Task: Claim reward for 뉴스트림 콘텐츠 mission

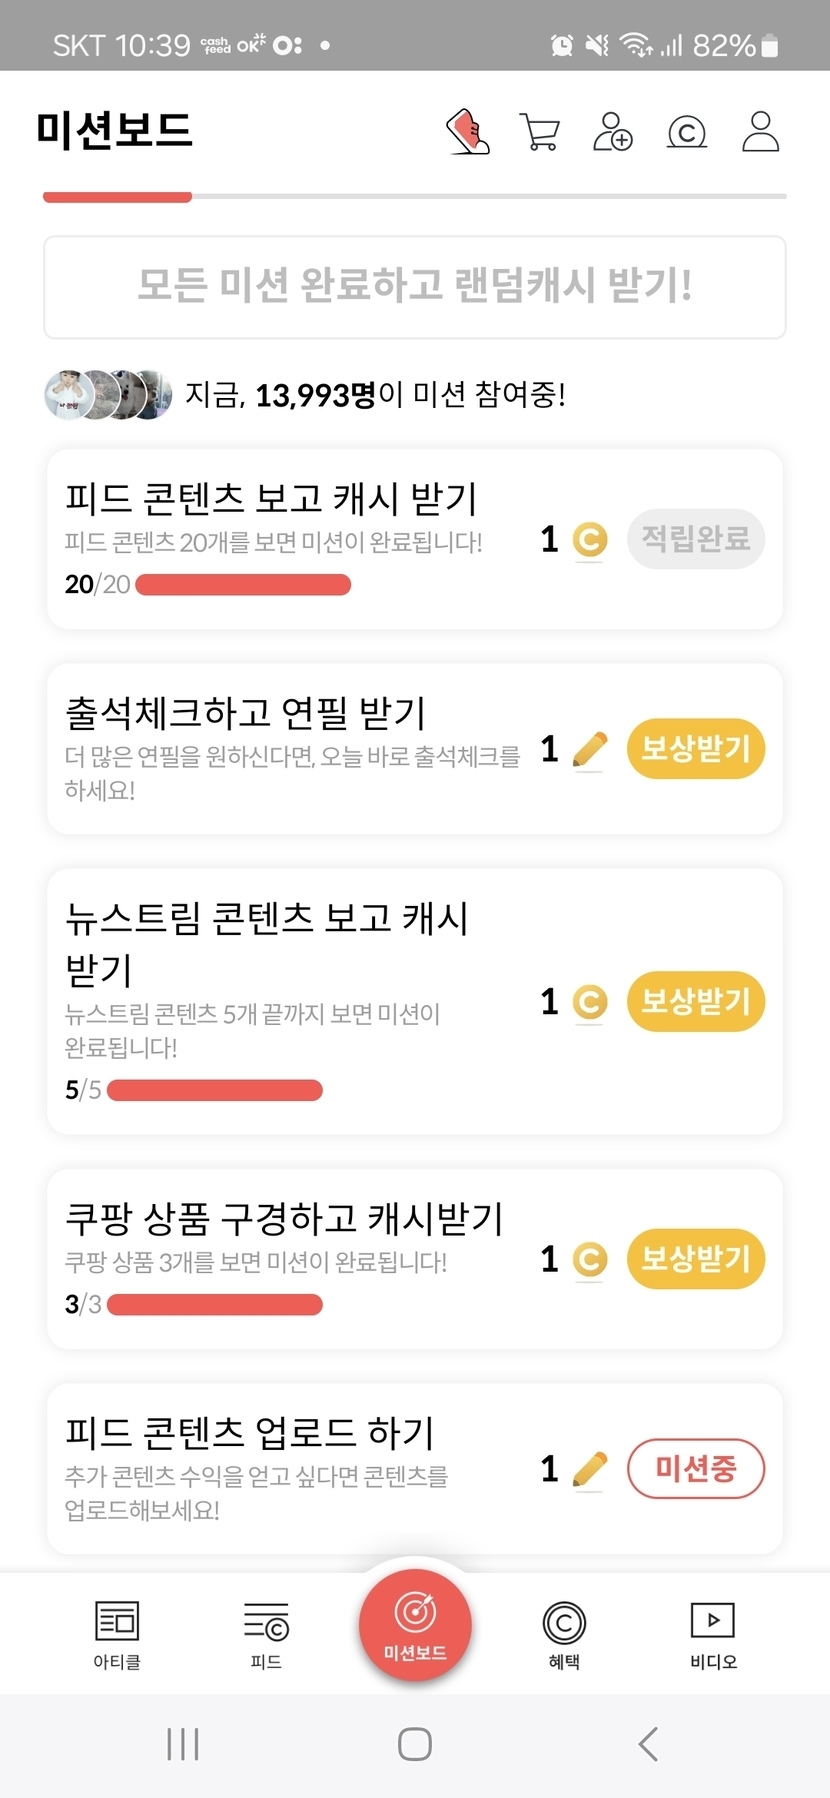Action: click(x=696, y=1001)
